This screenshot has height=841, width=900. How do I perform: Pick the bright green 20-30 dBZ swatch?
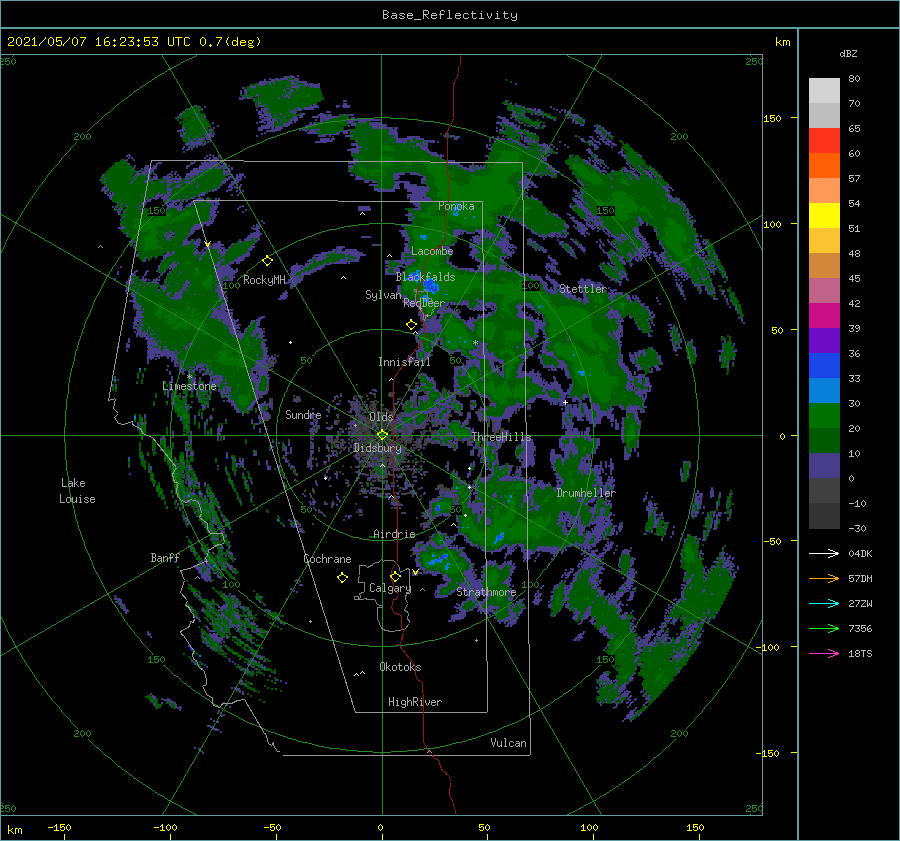[x=824, y=415]
